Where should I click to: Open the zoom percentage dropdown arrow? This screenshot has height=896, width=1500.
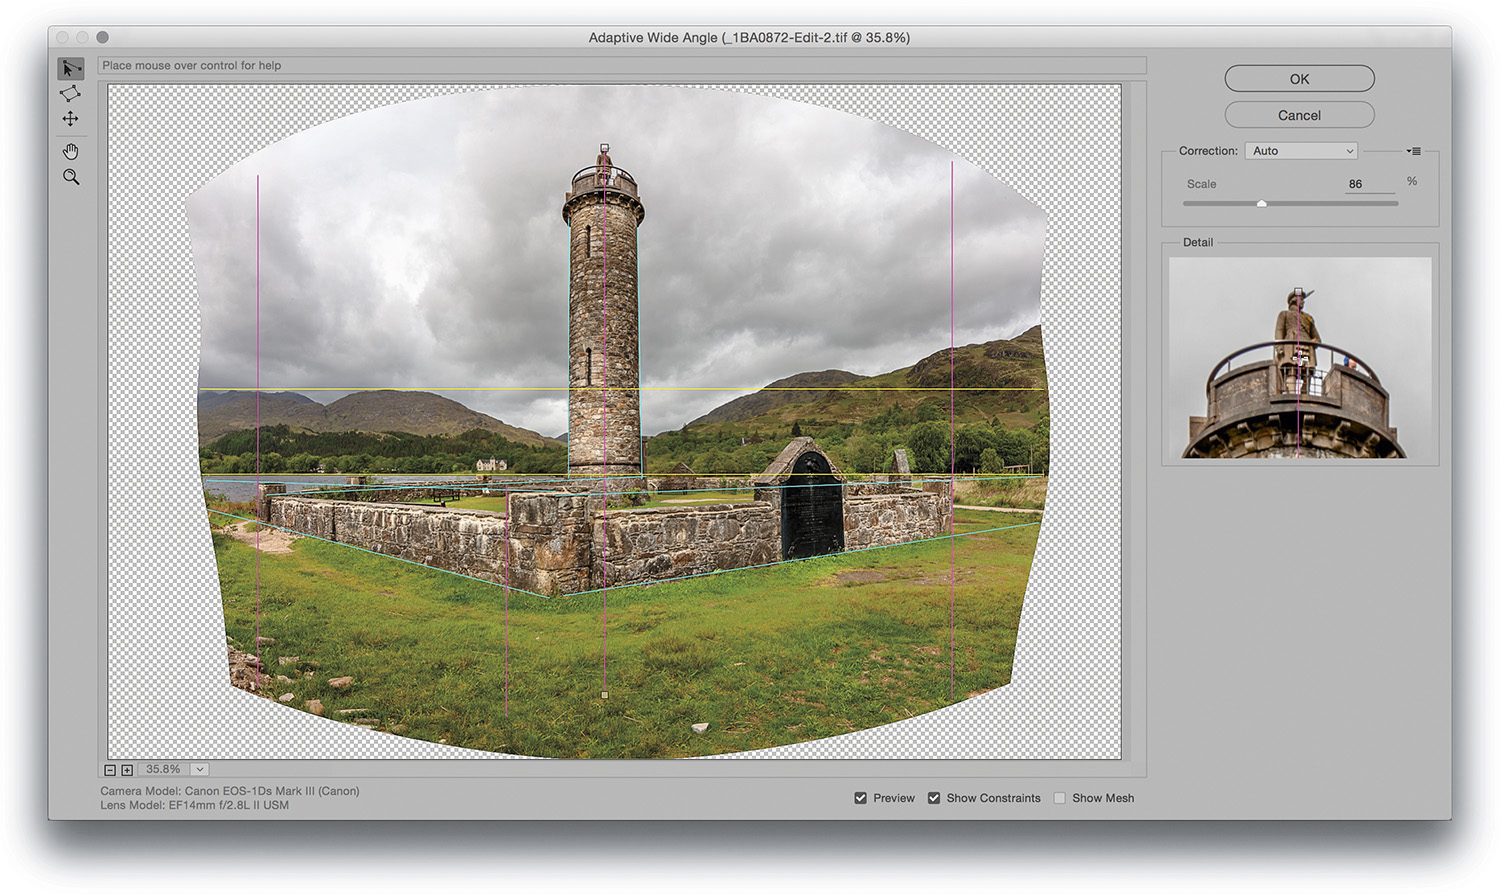pos(200,770)
